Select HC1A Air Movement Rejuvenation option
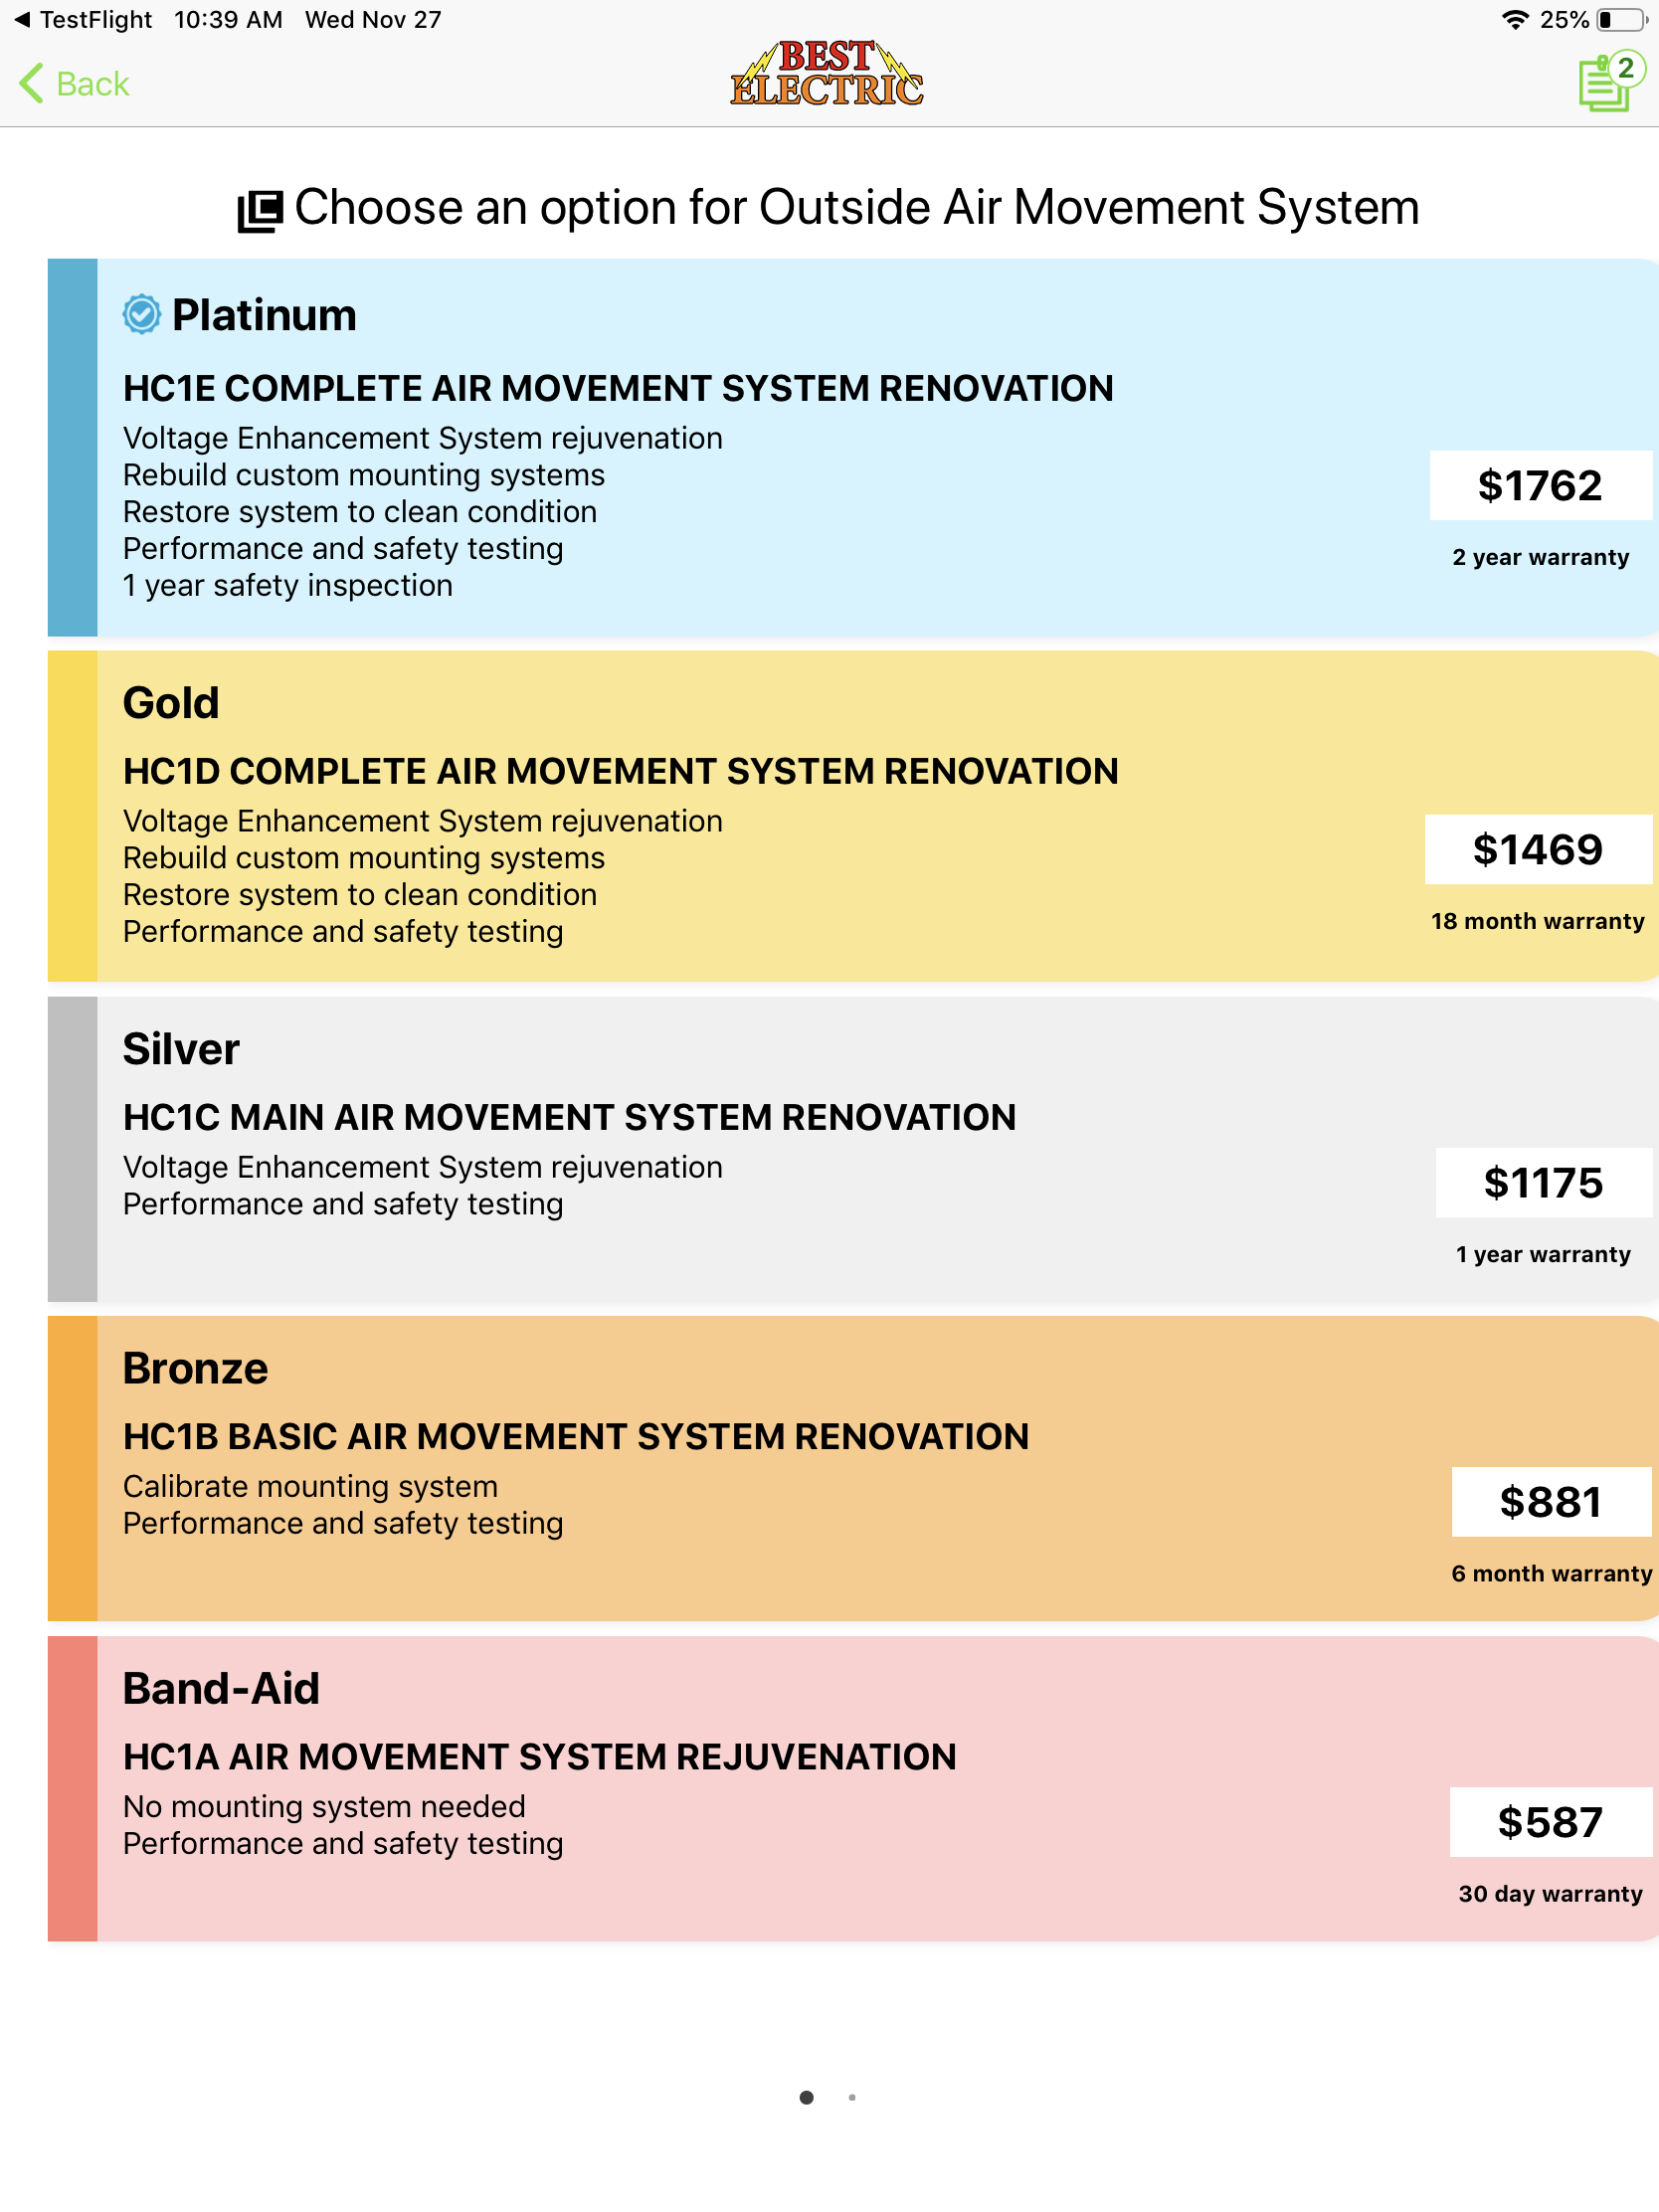1659x2212 pixels. 539,1756
